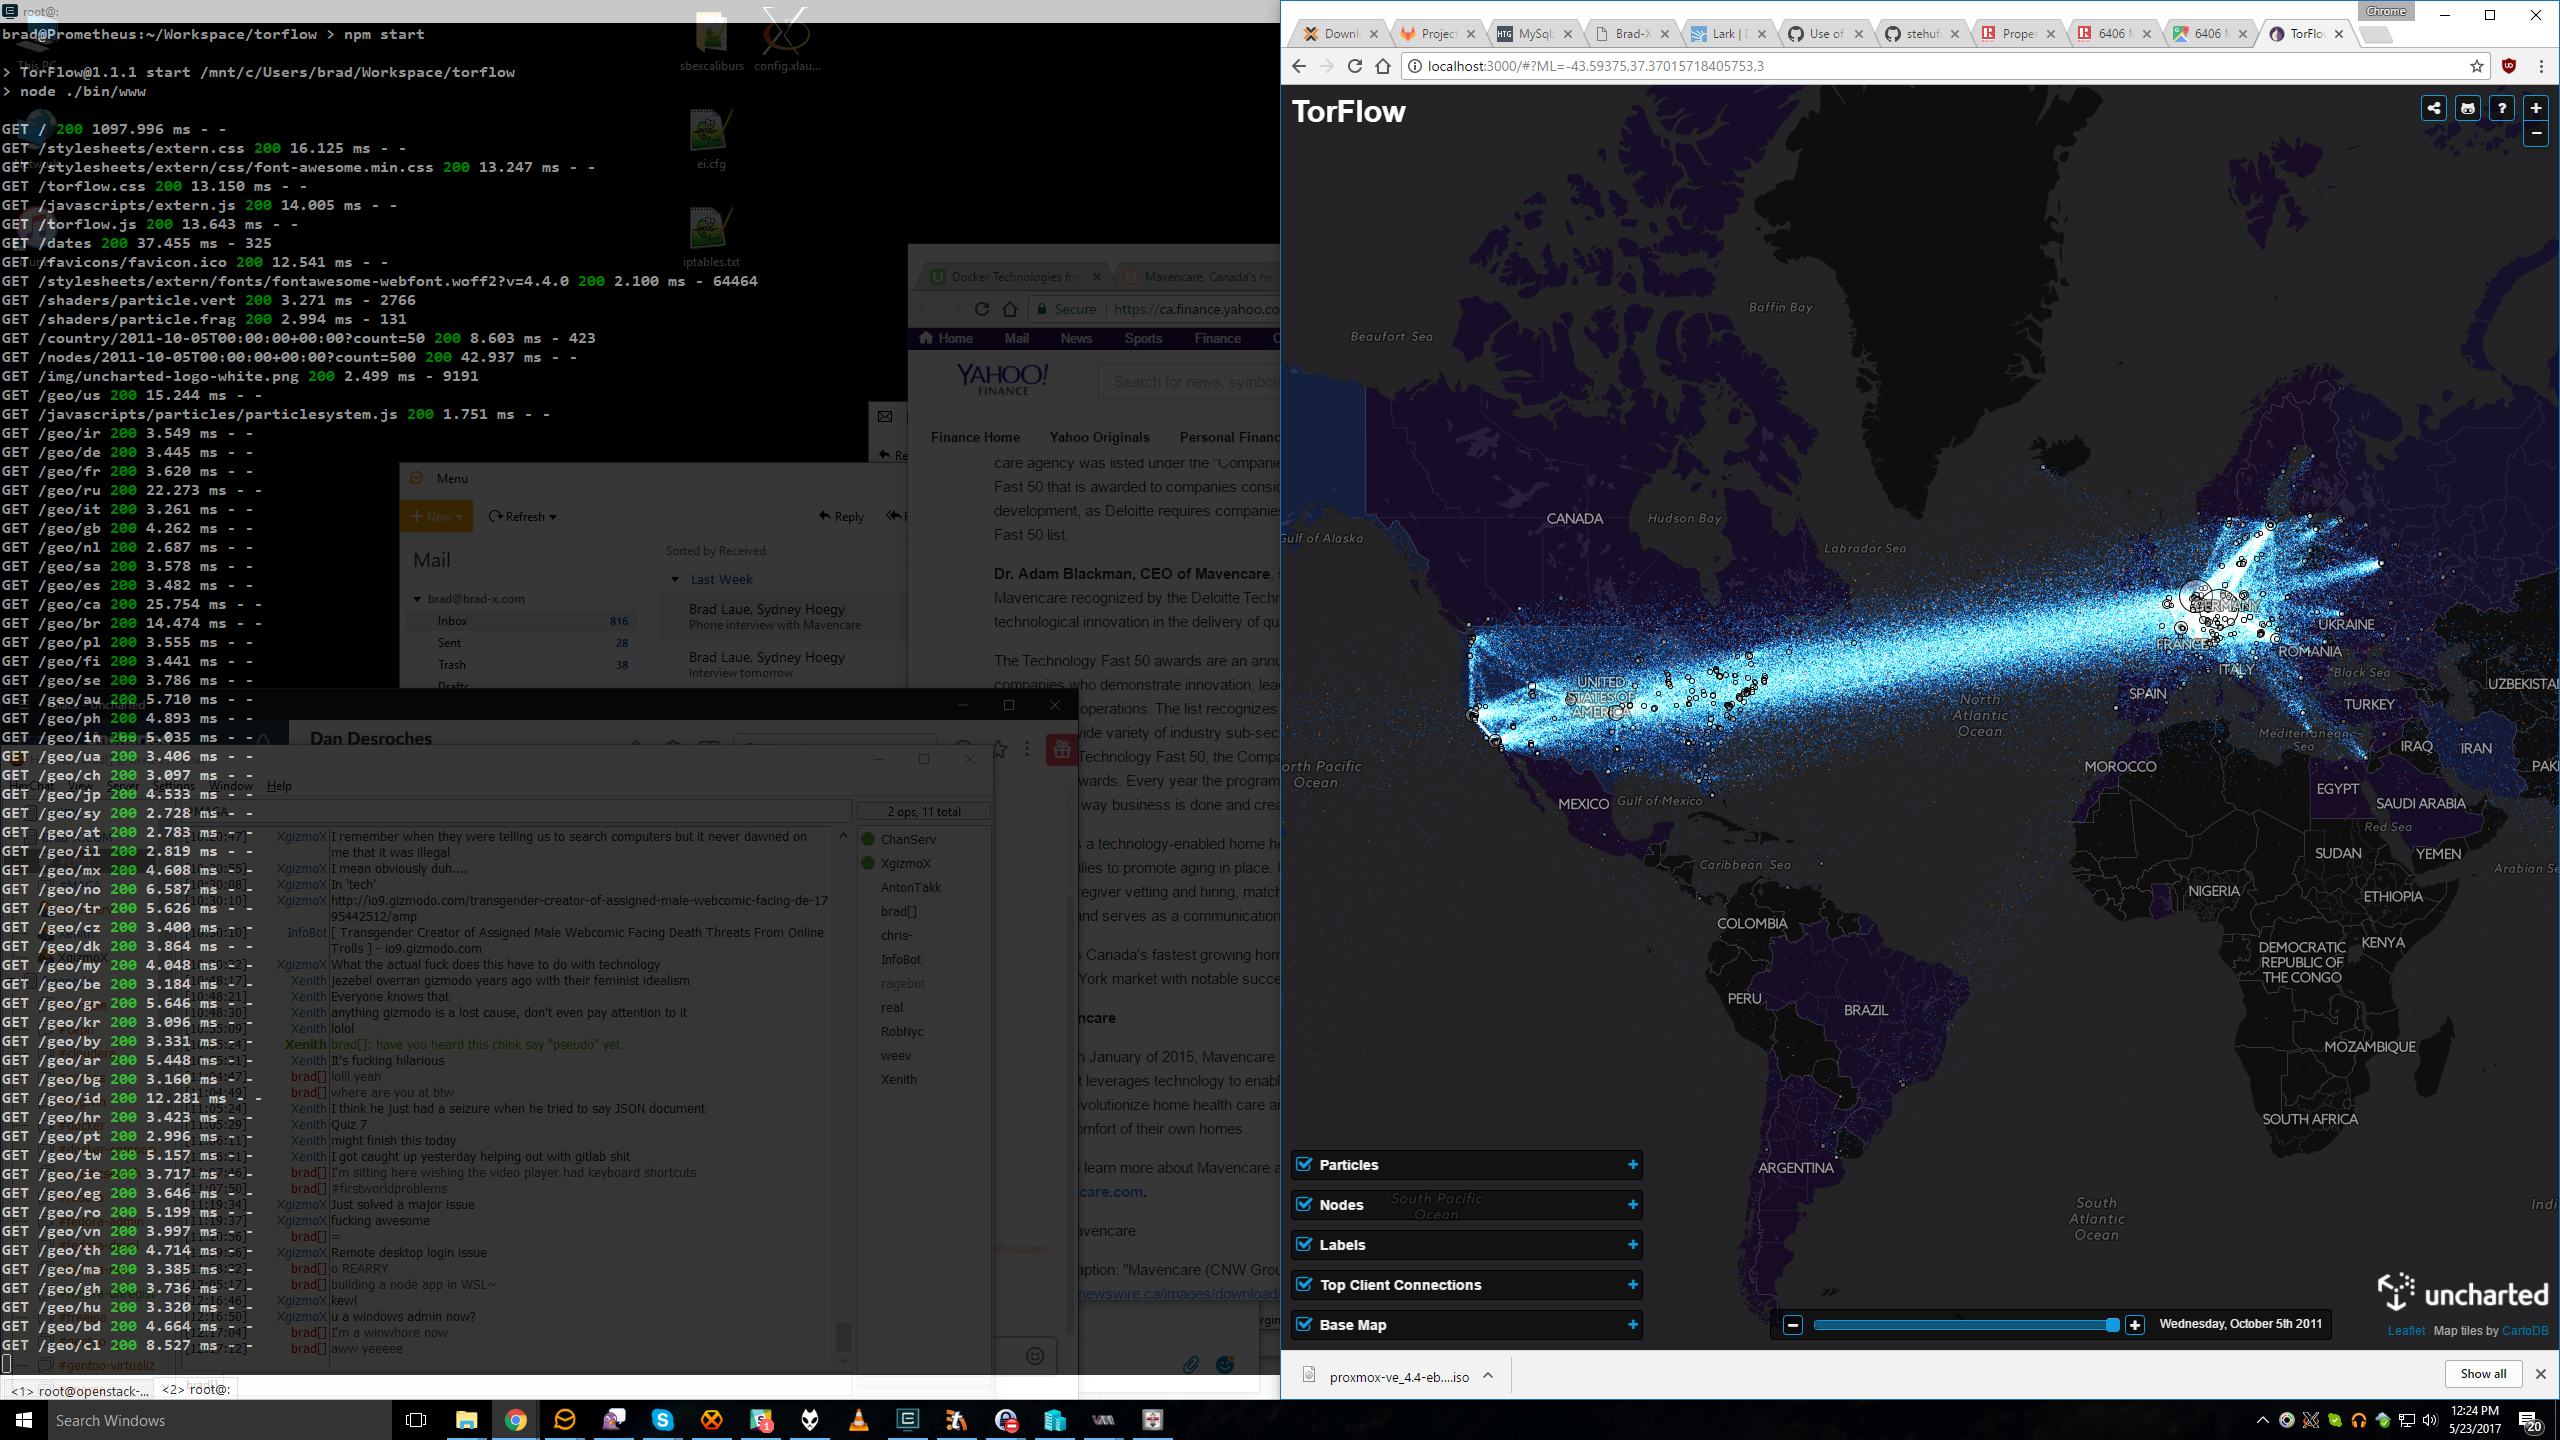Open the TorFlow help question-mark button

[2502, 108]
